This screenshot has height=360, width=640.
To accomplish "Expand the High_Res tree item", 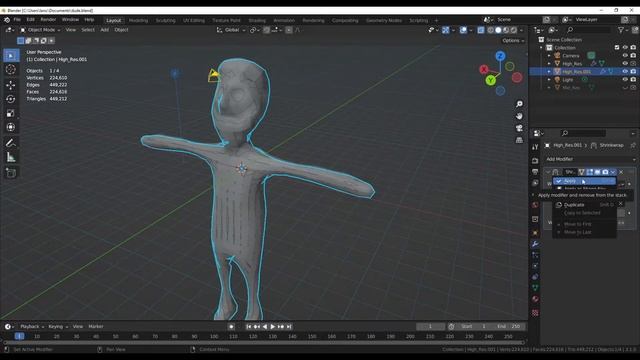I will [549, 64].
